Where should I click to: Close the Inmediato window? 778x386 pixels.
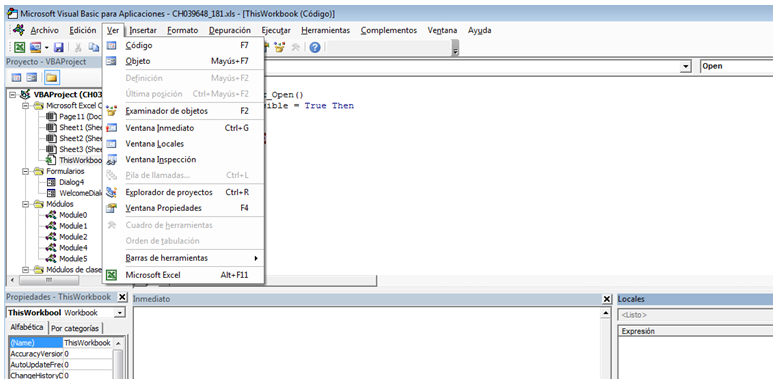coord(606,299)
